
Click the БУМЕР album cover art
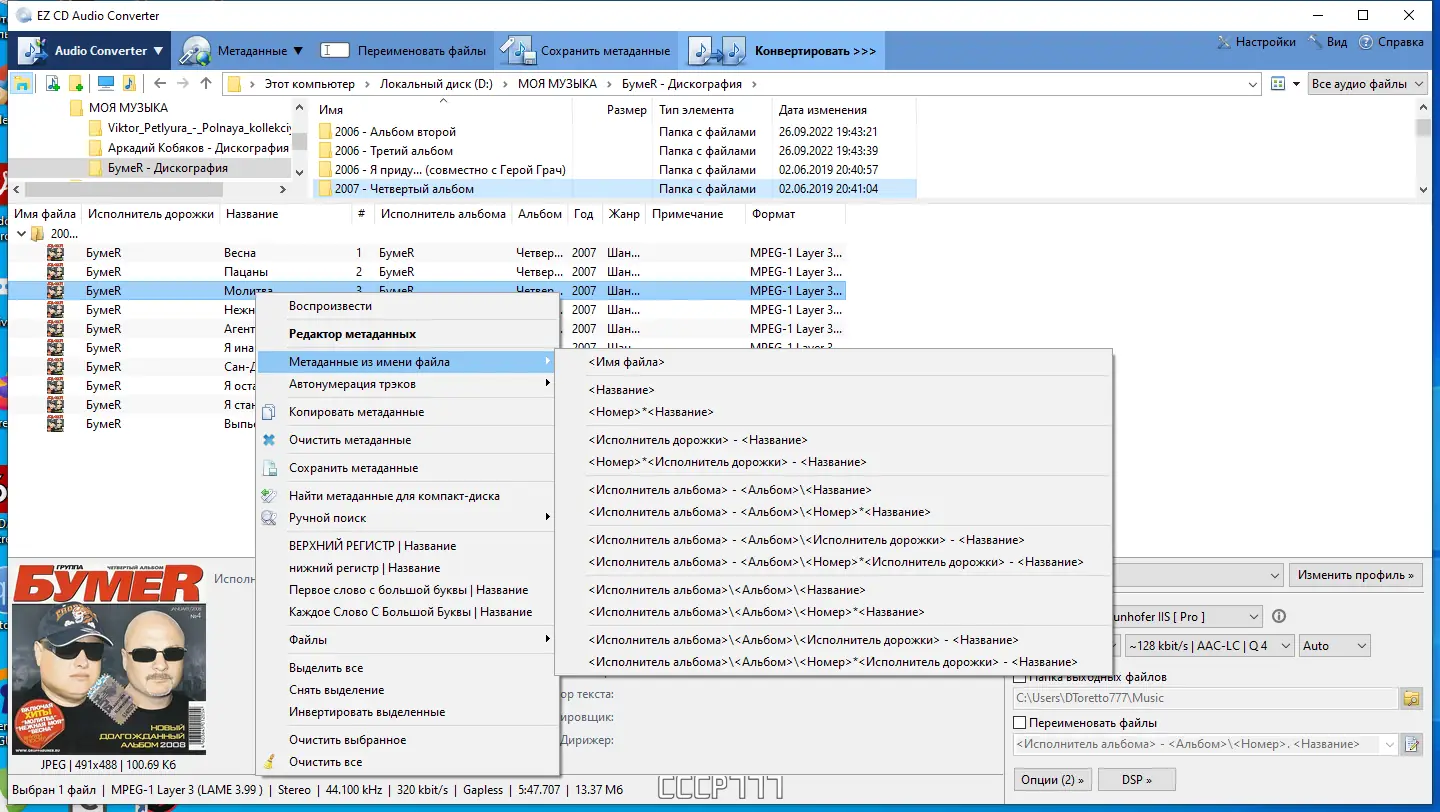click(x=108, y=660)
